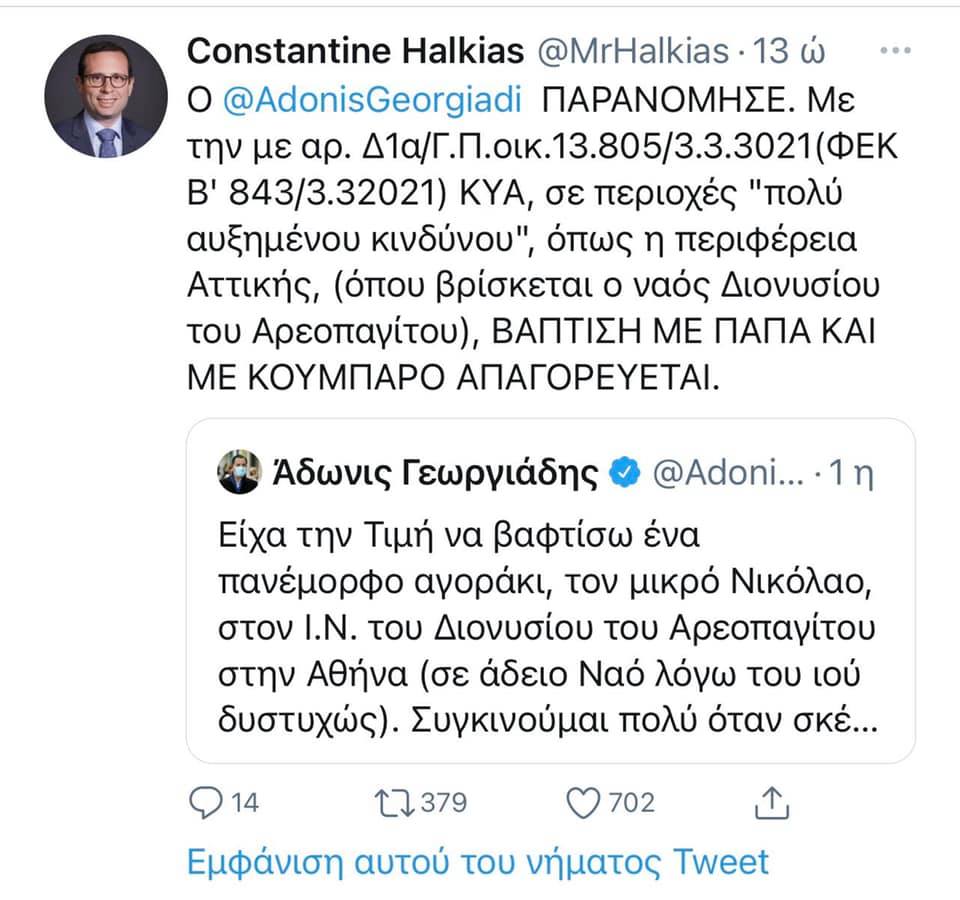The height and width of the screenshot is (900, 960).
Task: Open Constantine Halkias profile picture
Action: pyautogui.click(x=106, y=97)
